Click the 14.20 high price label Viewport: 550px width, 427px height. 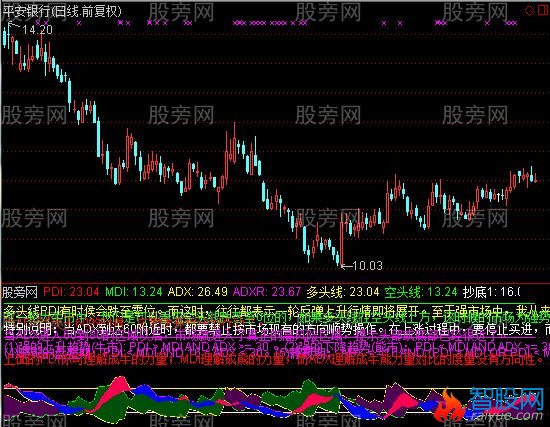[x=37, y=29]
